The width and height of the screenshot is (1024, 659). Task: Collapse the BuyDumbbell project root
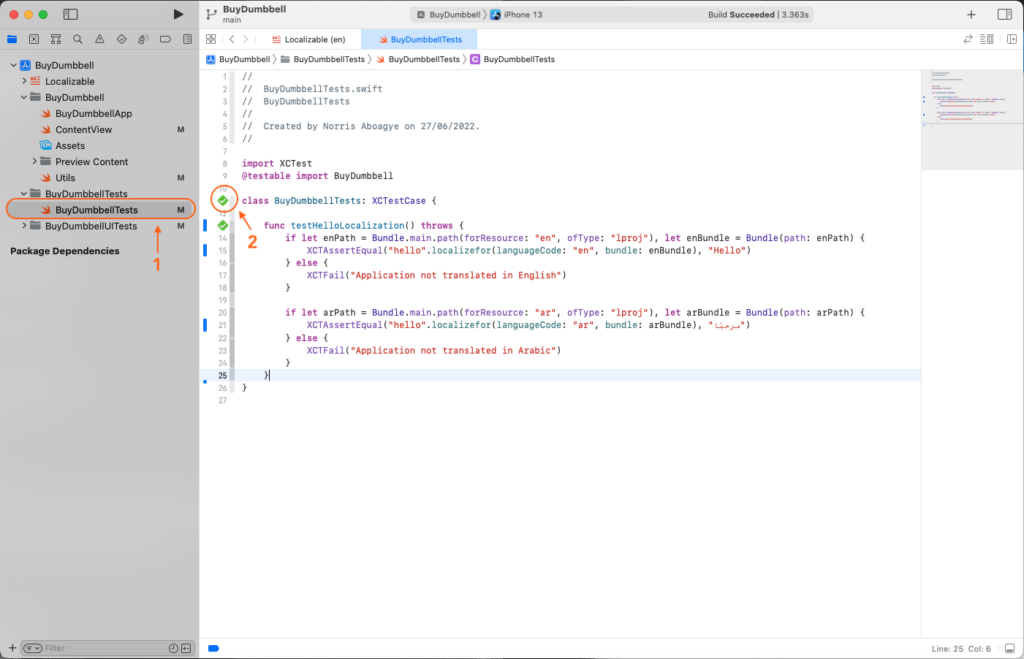(14, 65)
